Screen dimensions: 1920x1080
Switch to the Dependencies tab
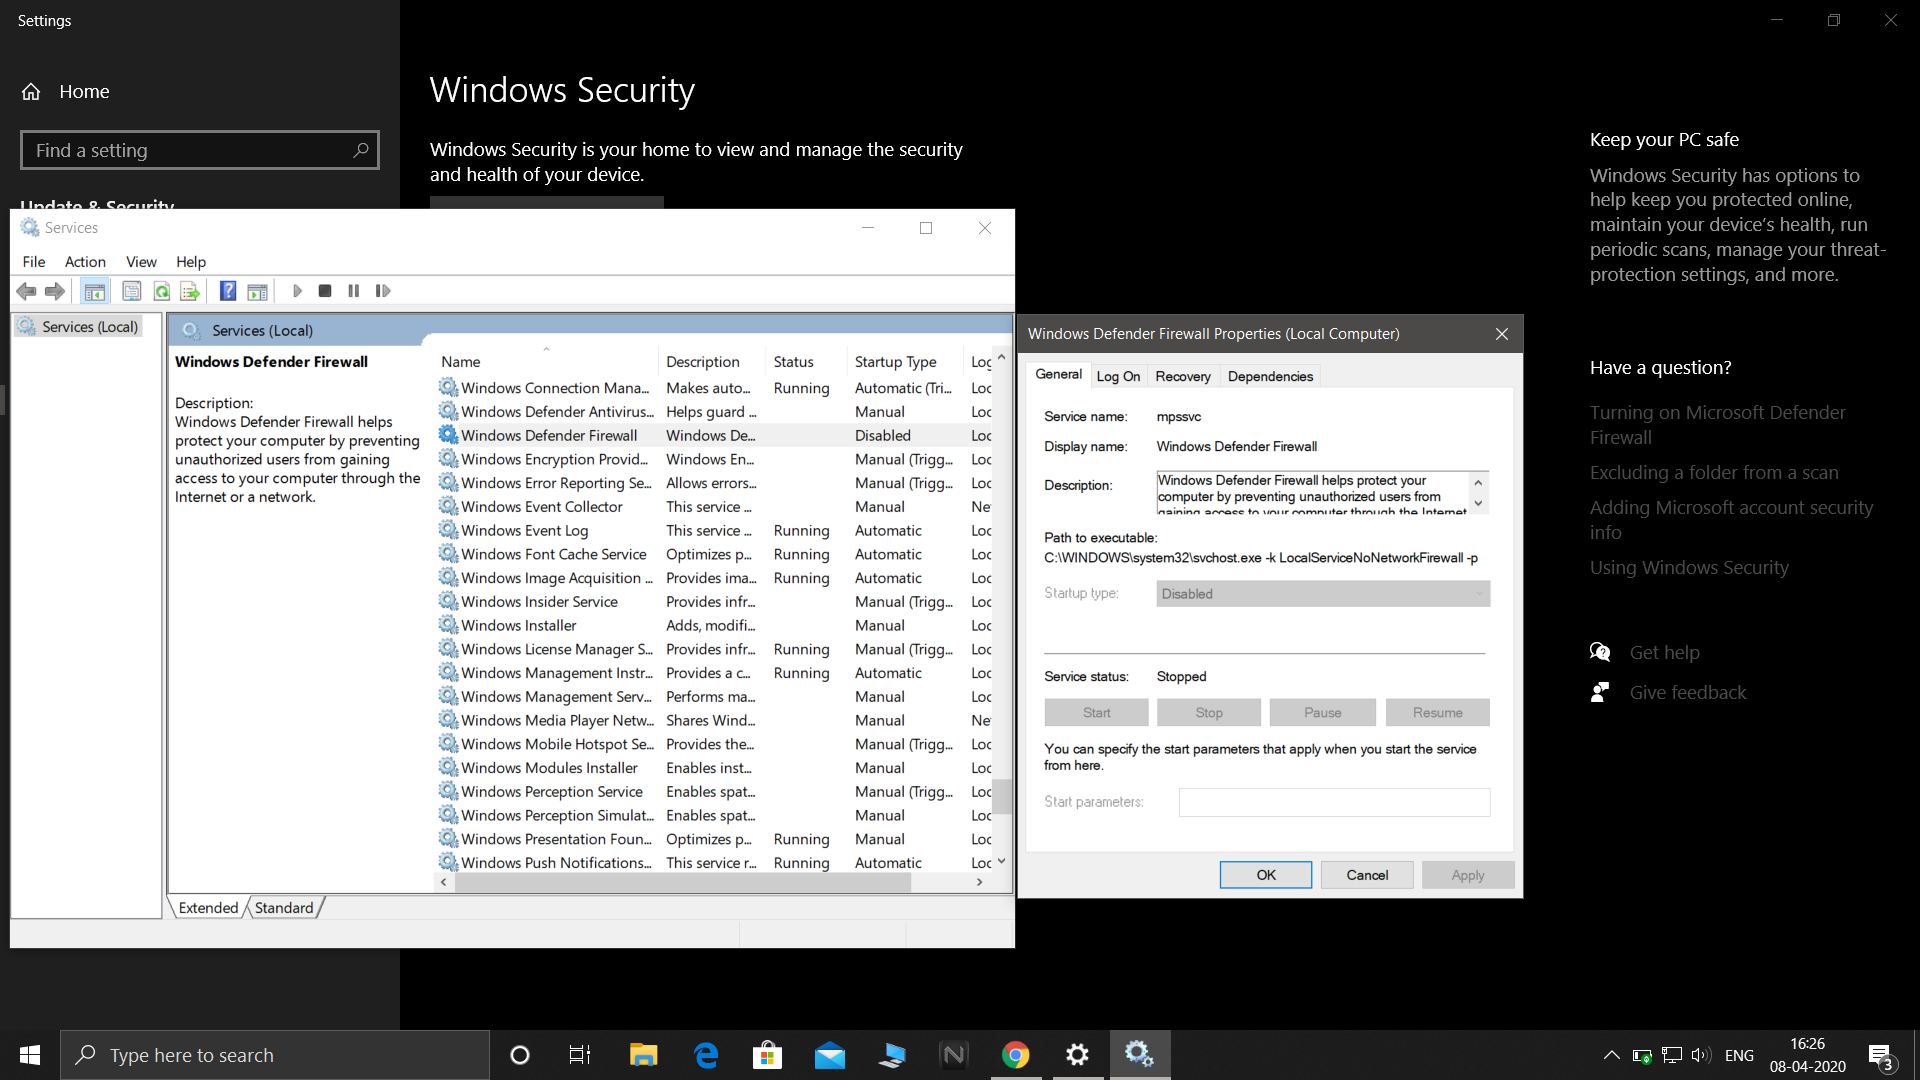tap(1270, 377)
